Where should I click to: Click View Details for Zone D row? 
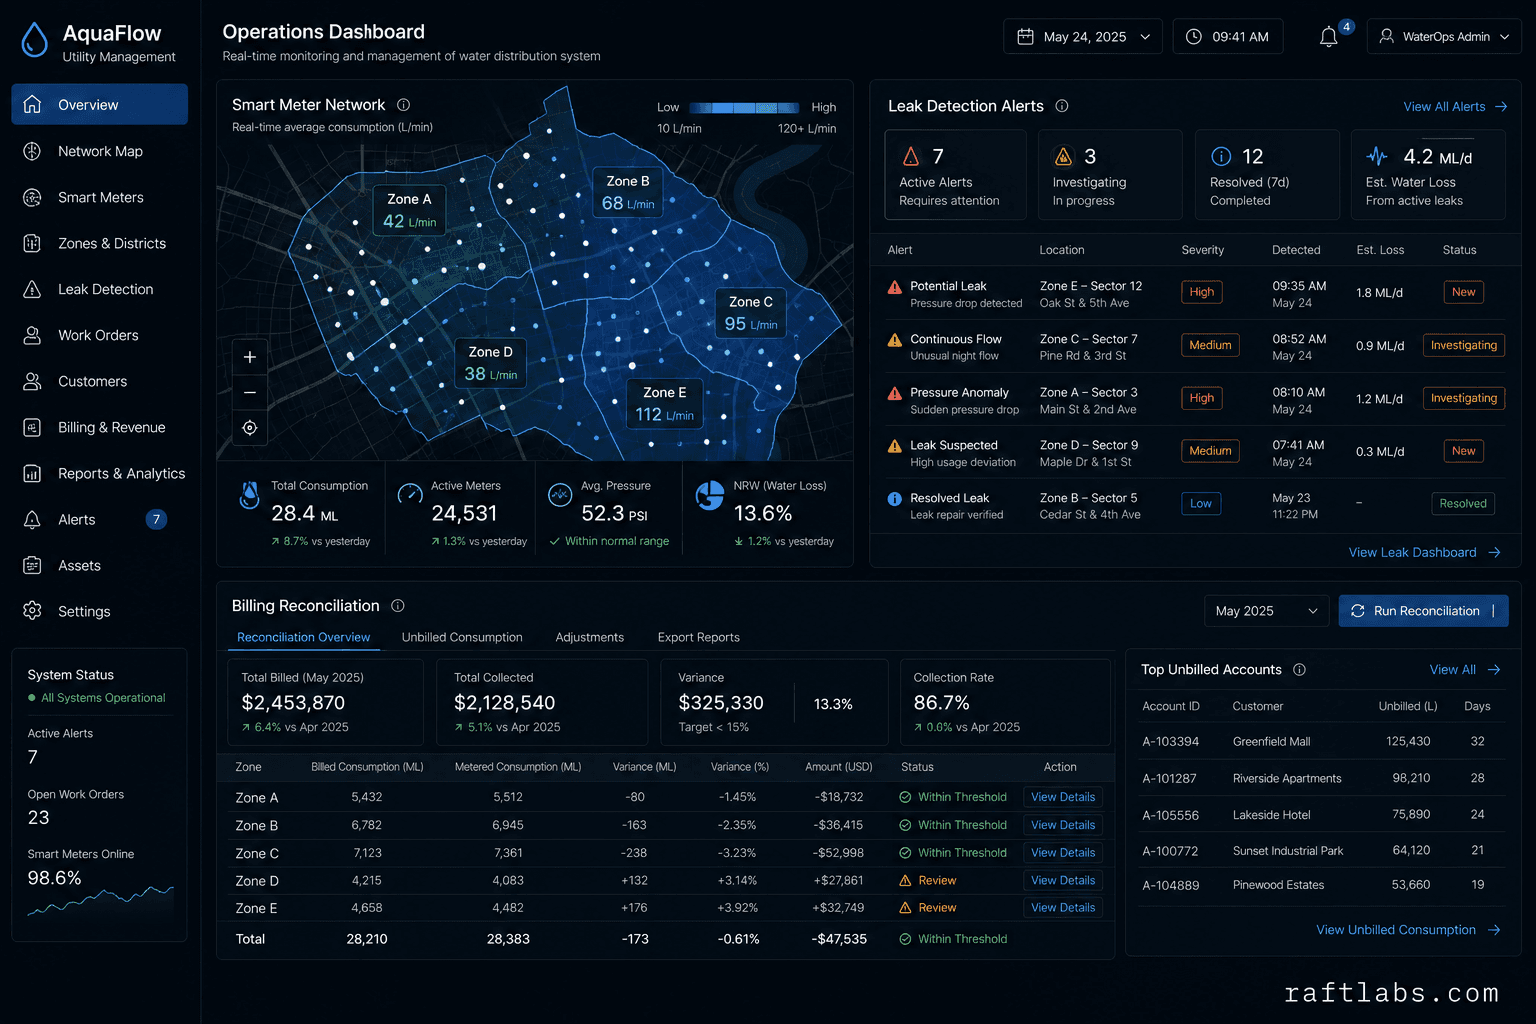(1063, 881)
